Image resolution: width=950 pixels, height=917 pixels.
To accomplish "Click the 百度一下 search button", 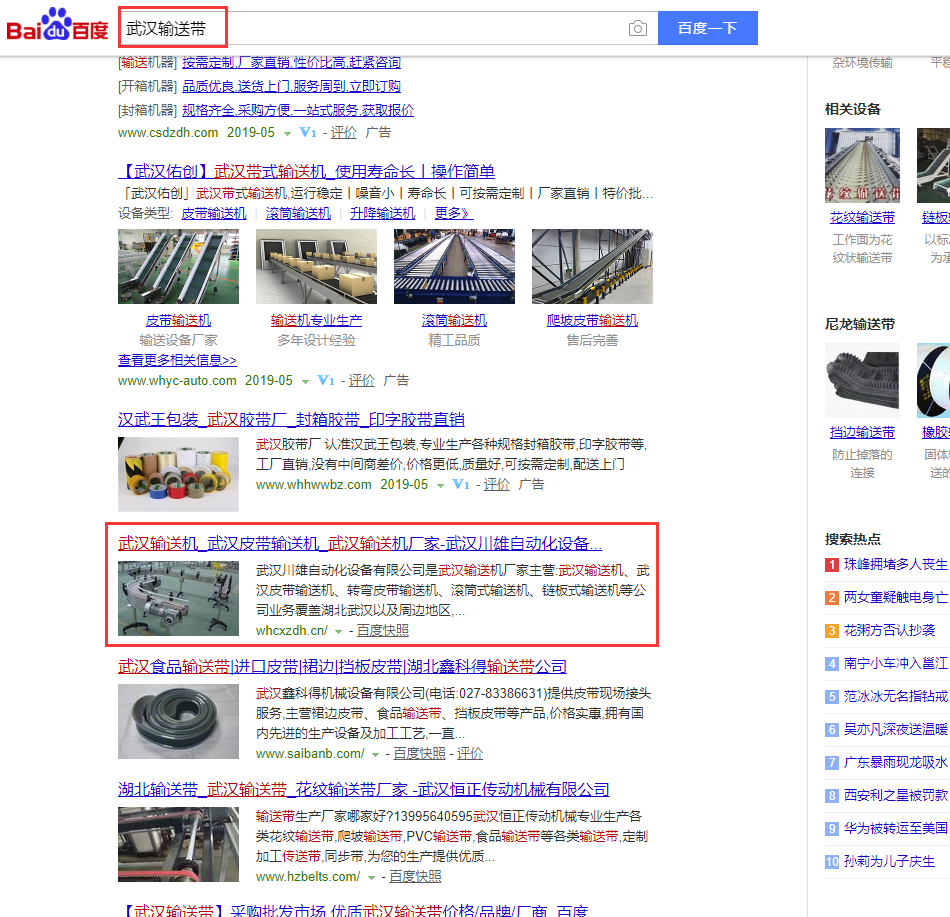I will click(708, 28).
